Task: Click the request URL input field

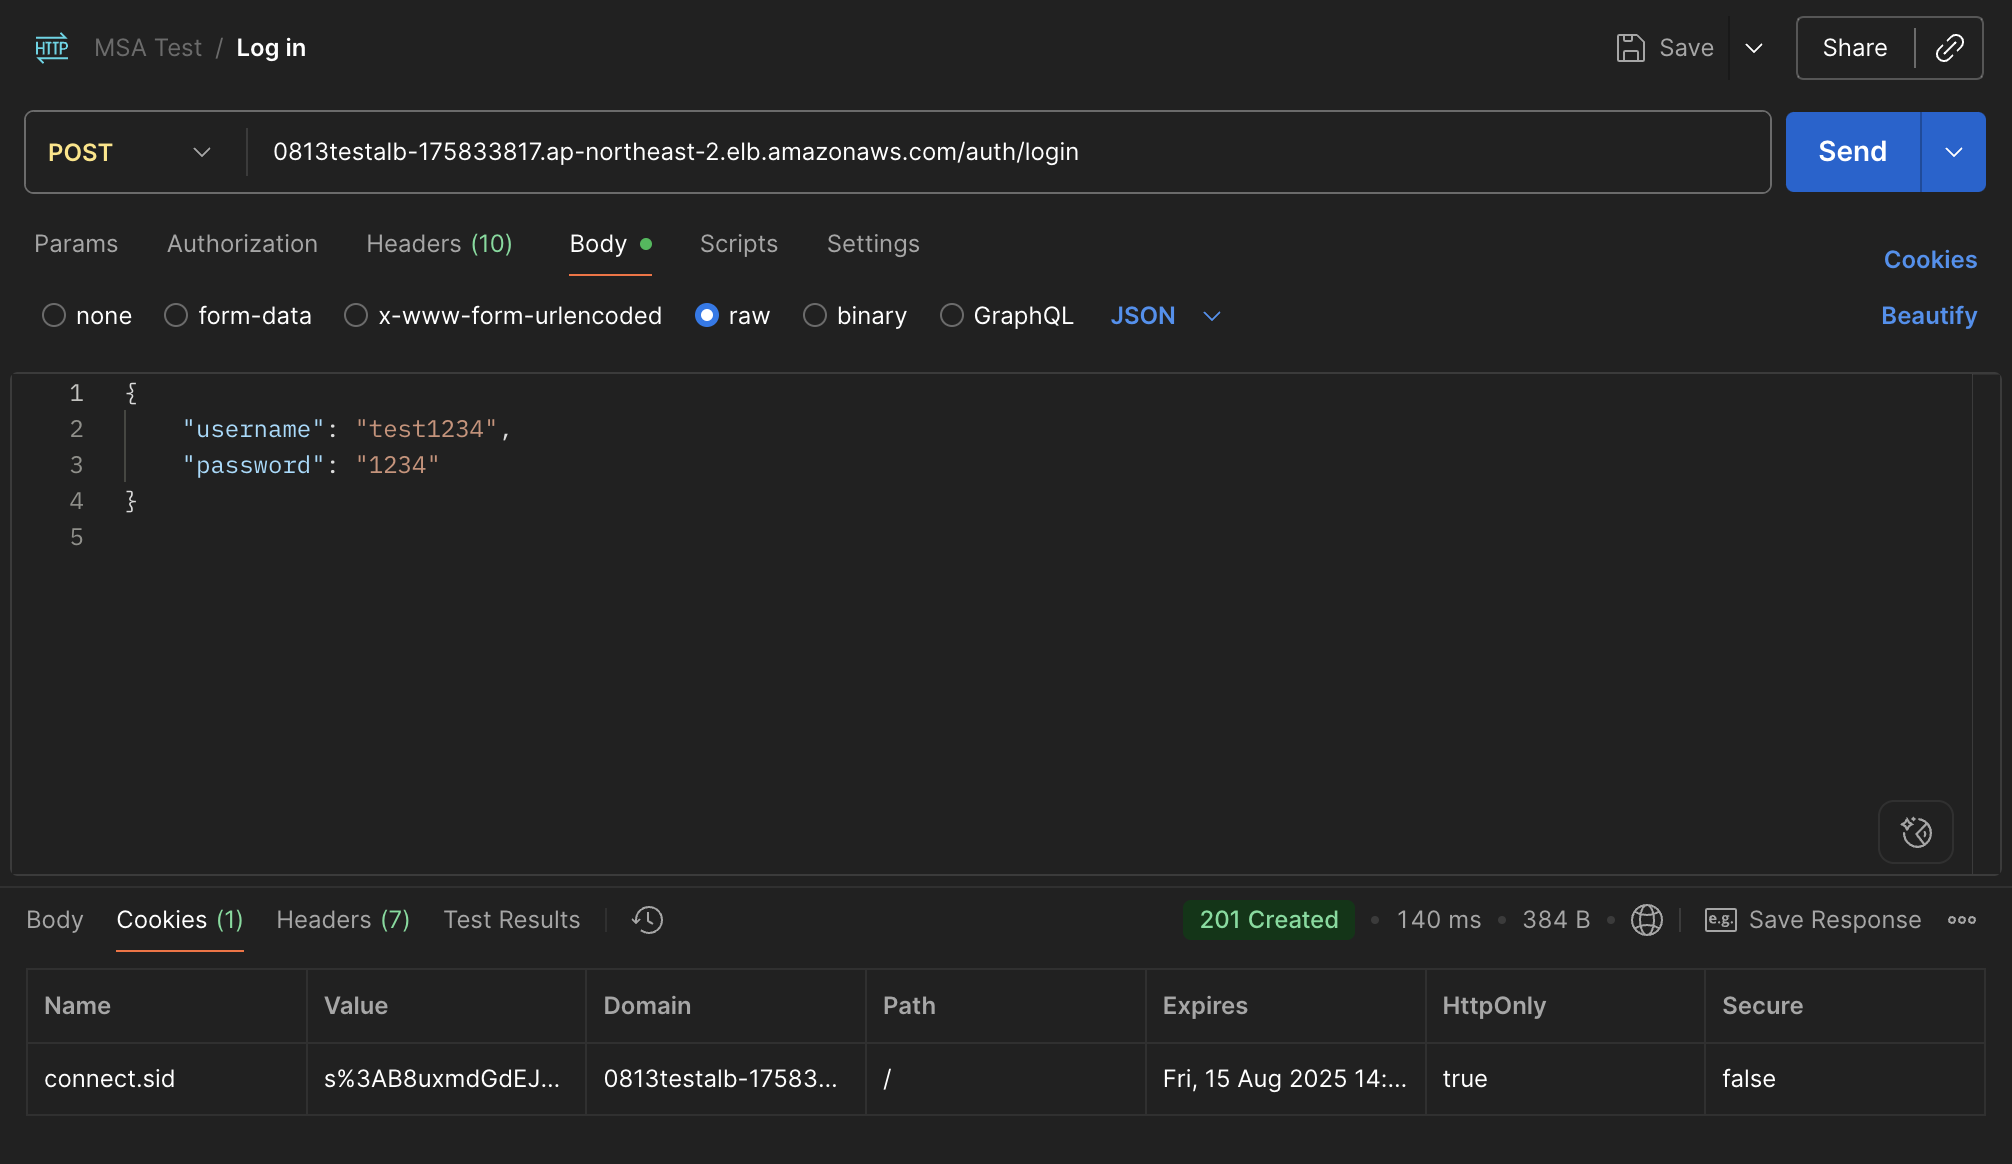Action: pyautogui.click(x=1000, y=152)
